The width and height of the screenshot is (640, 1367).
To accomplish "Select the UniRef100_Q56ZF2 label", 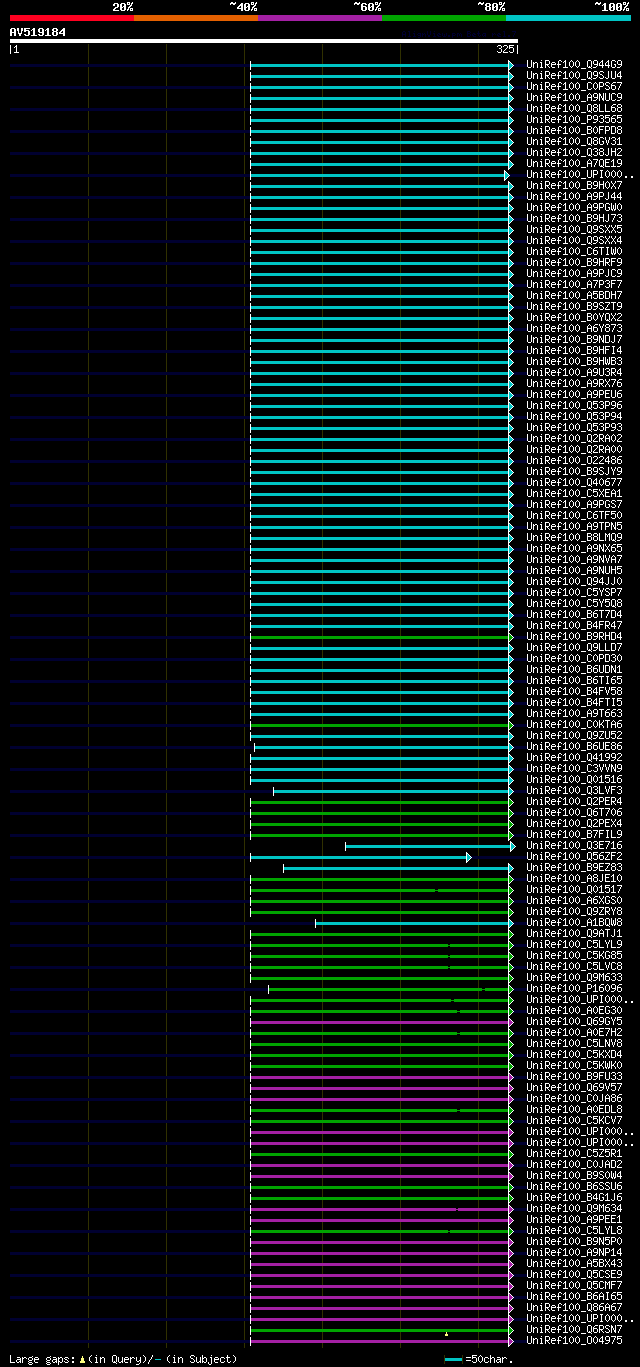I will 574,856.
